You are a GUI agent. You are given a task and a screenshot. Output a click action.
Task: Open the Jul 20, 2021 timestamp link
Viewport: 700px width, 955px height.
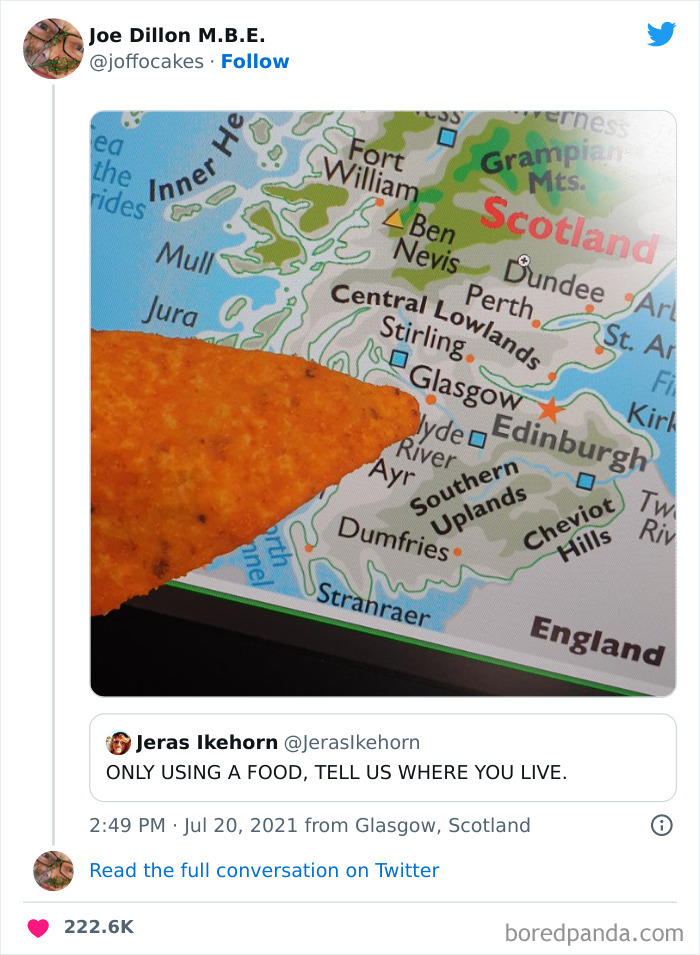click(231, 825)
